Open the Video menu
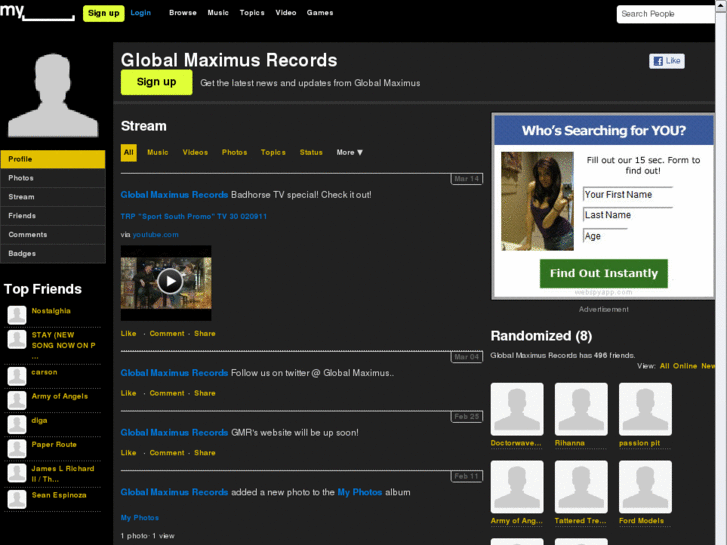727x545 pixels. (286, 13)
